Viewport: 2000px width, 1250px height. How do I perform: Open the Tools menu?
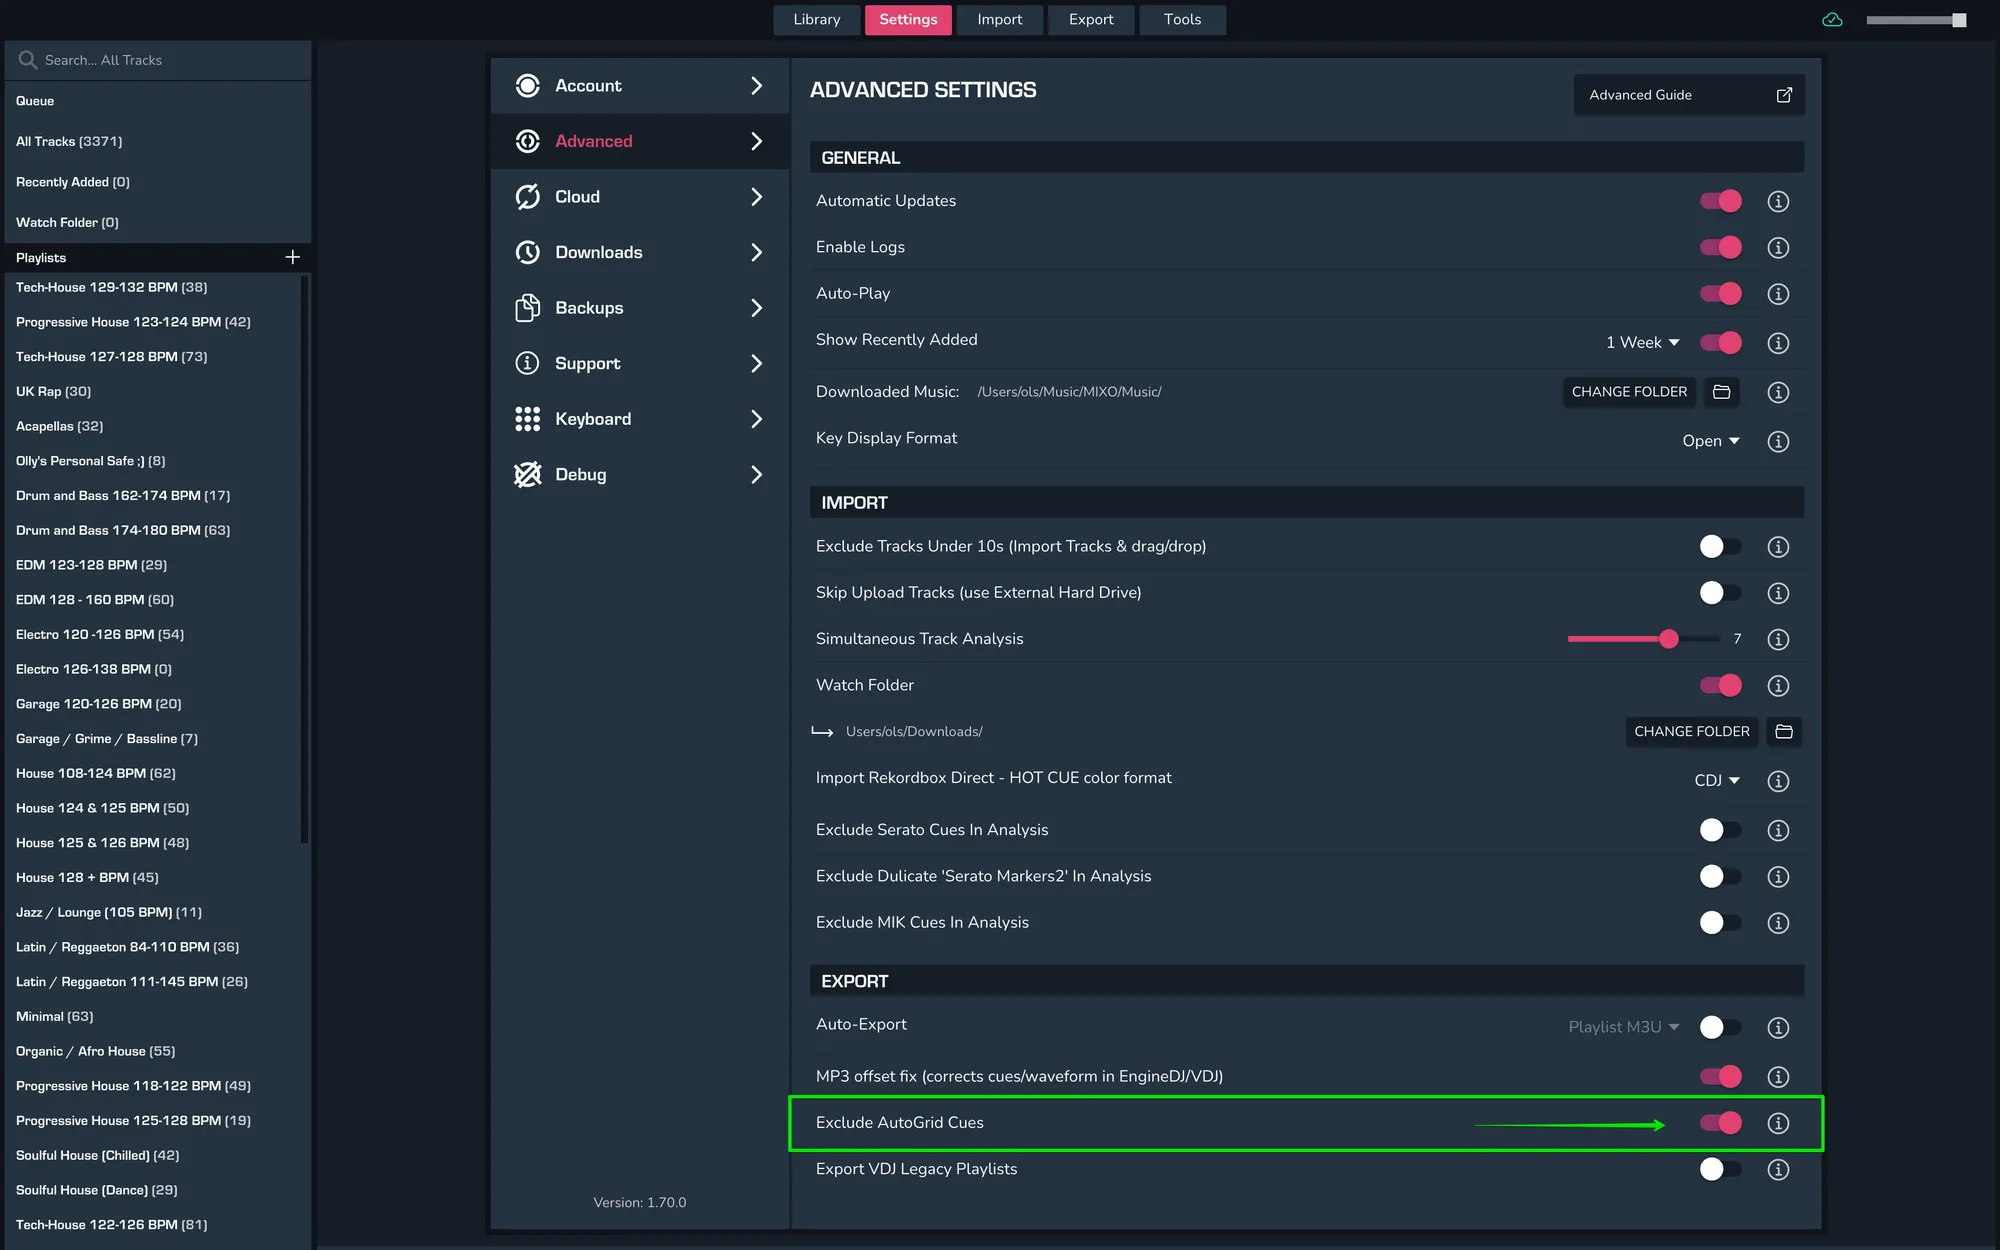[x=1182, y=19]
